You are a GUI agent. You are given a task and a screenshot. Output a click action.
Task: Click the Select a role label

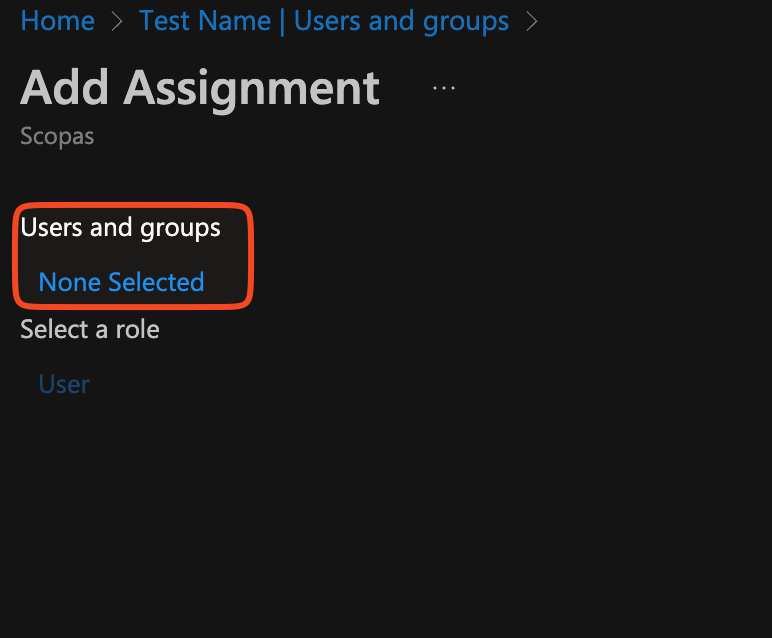[90, 329]
